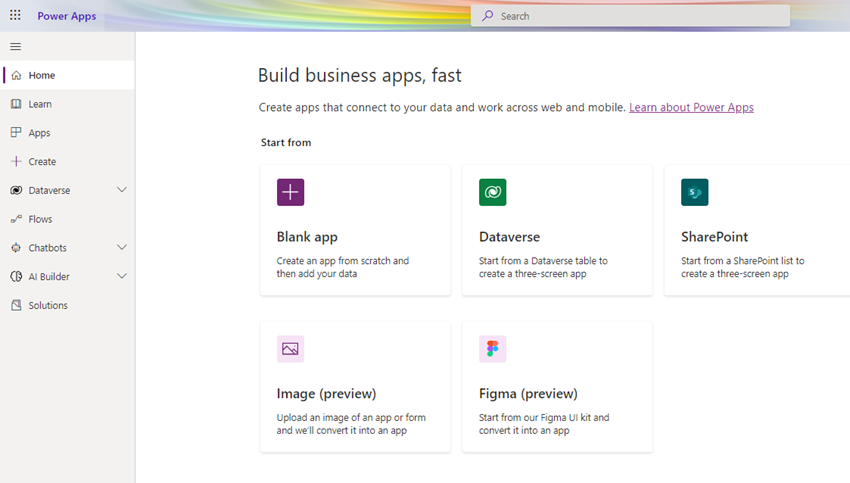The width and height of the screenshot is (850, 483).
Task: Expand the AI Builder navigation chevron
Action: (x=122, y=276)
